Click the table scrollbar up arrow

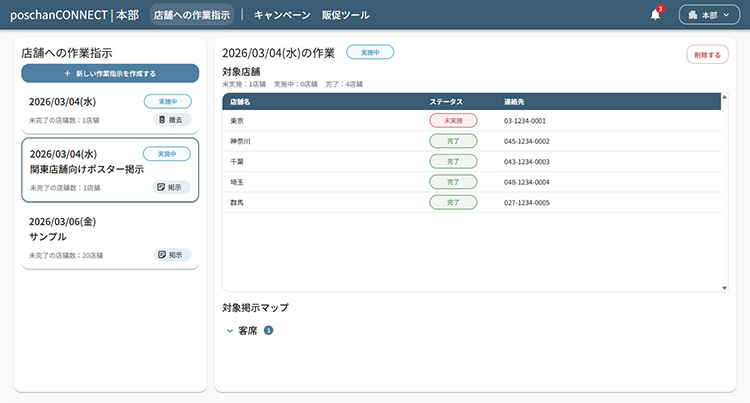724,98
